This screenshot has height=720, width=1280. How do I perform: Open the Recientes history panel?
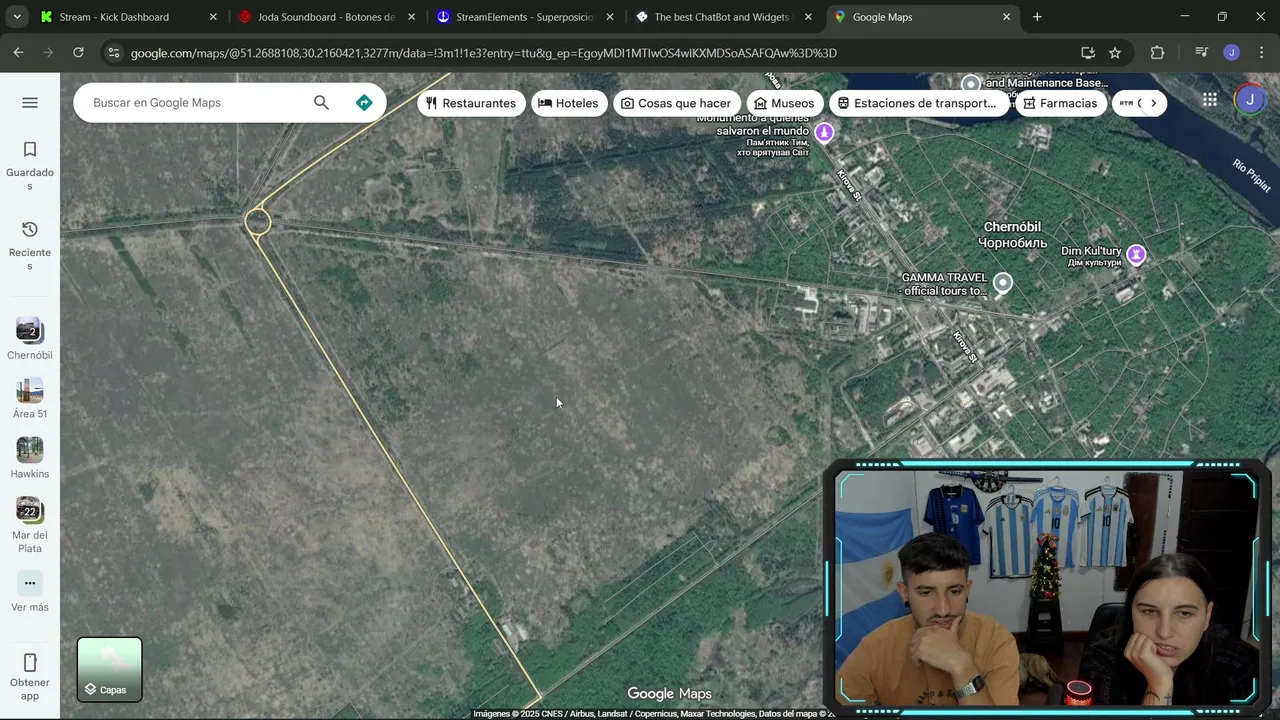(30, 245)
